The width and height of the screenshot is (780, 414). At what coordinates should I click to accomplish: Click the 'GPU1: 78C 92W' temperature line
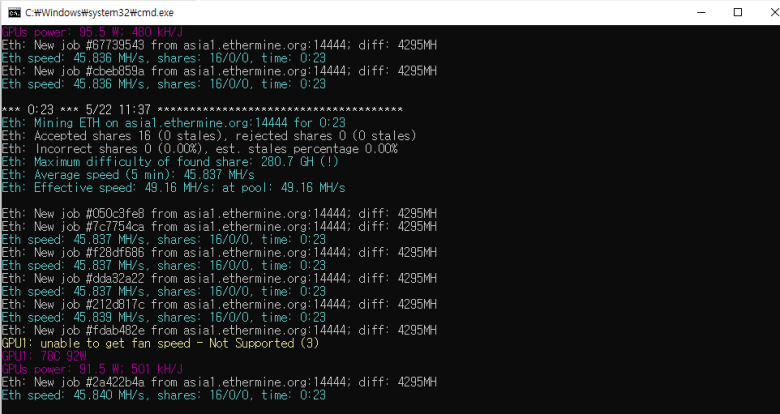44,356
